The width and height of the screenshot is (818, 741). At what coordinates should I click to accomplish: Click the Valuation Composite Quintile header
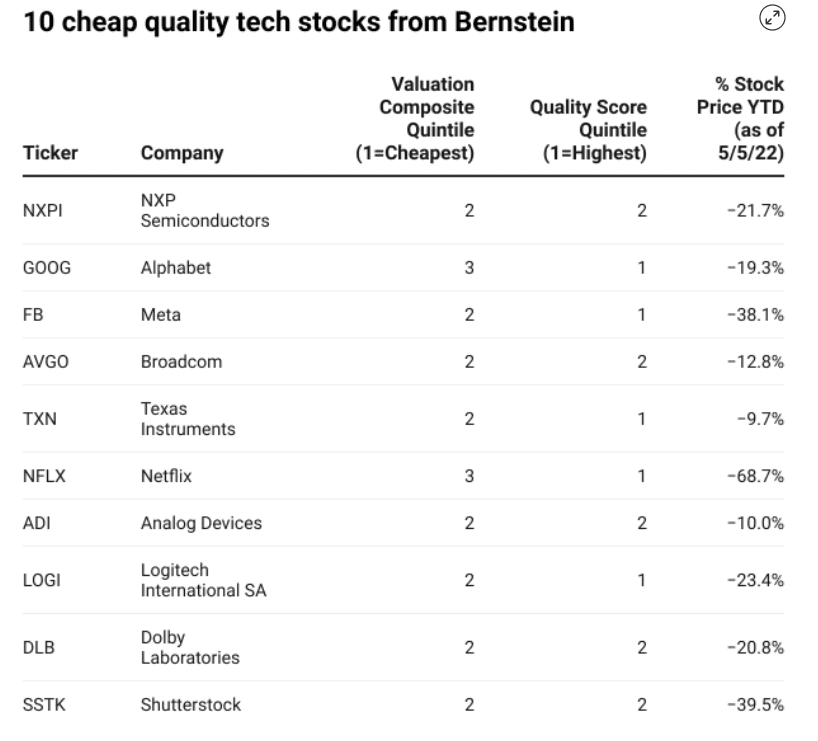[x=415, y=119]
